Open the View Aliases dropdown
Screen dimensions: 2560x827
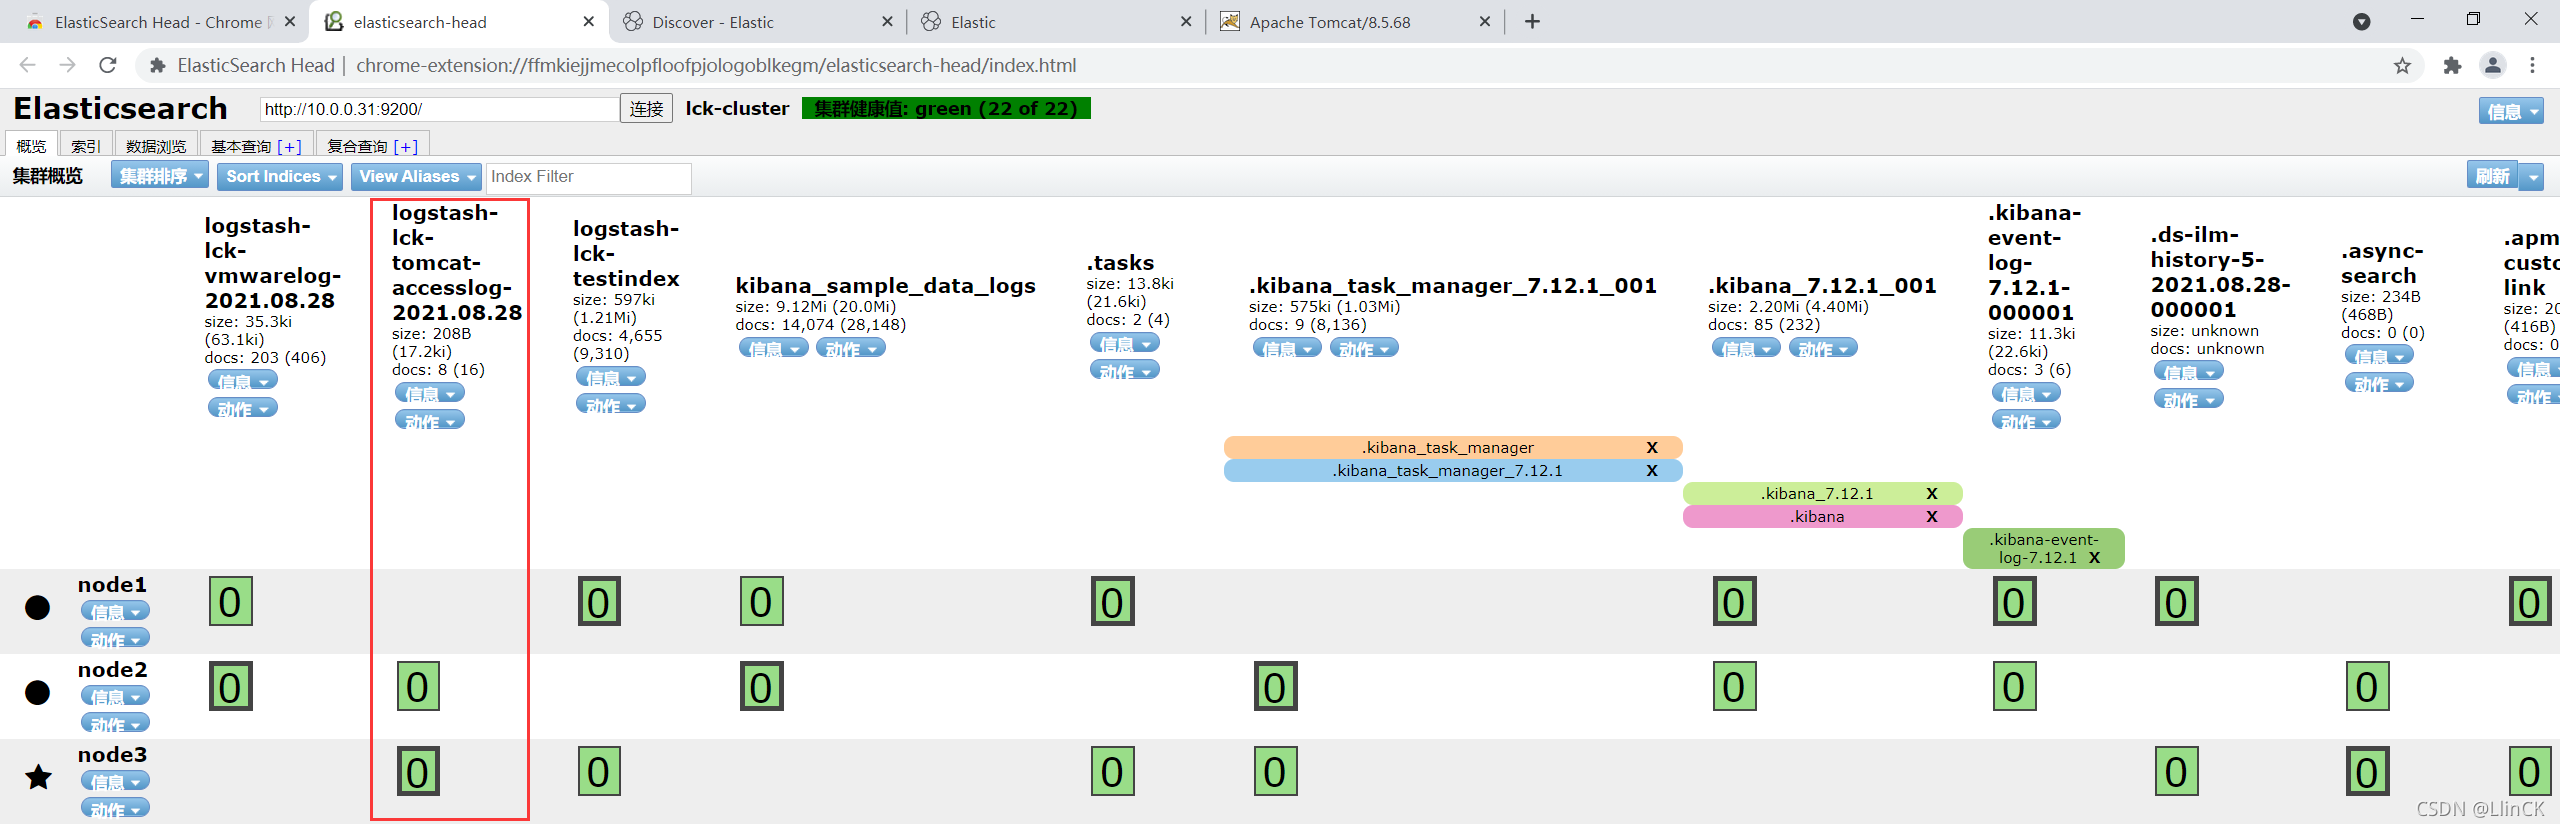pyautogui.click(x=416, y=176)
